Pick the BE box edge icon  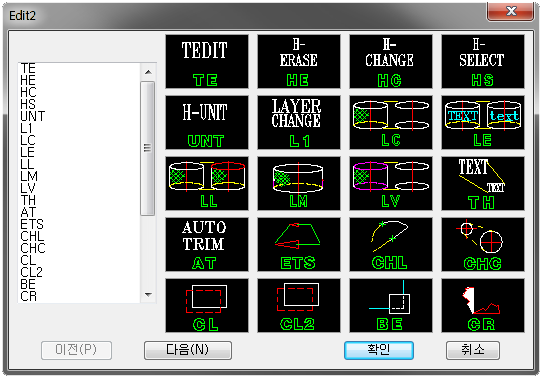click(x=391, y=305)
